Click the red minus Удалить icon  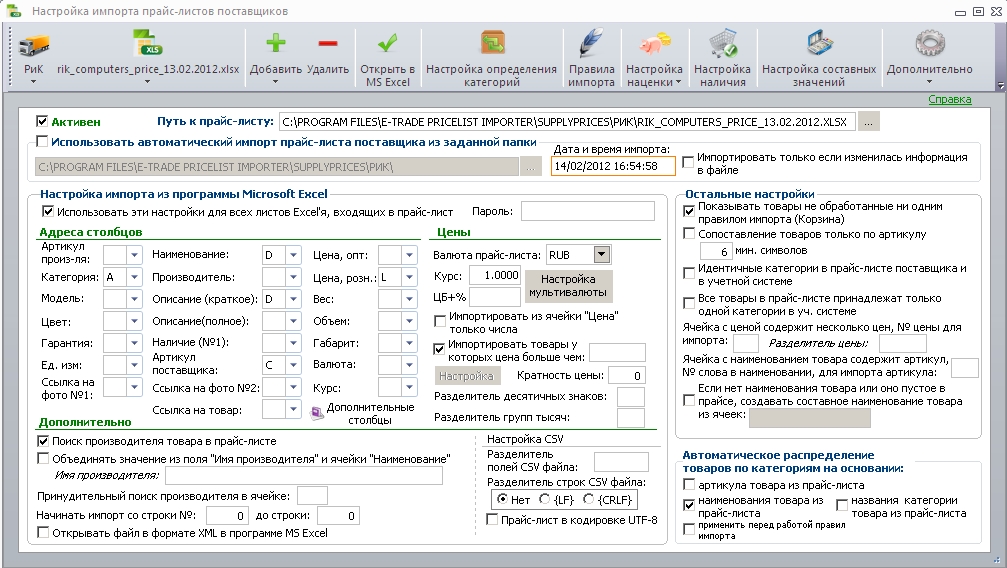pos(328,44)
